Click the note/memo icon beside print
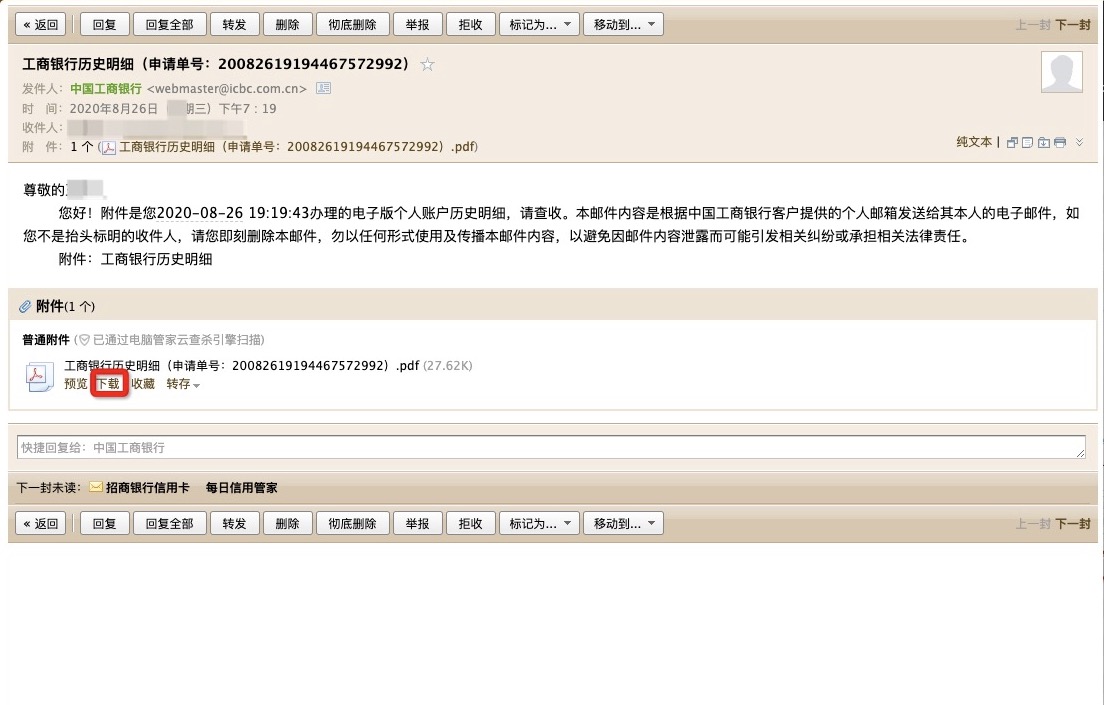Viewport: 1104px width, 705px height. 1027,142
